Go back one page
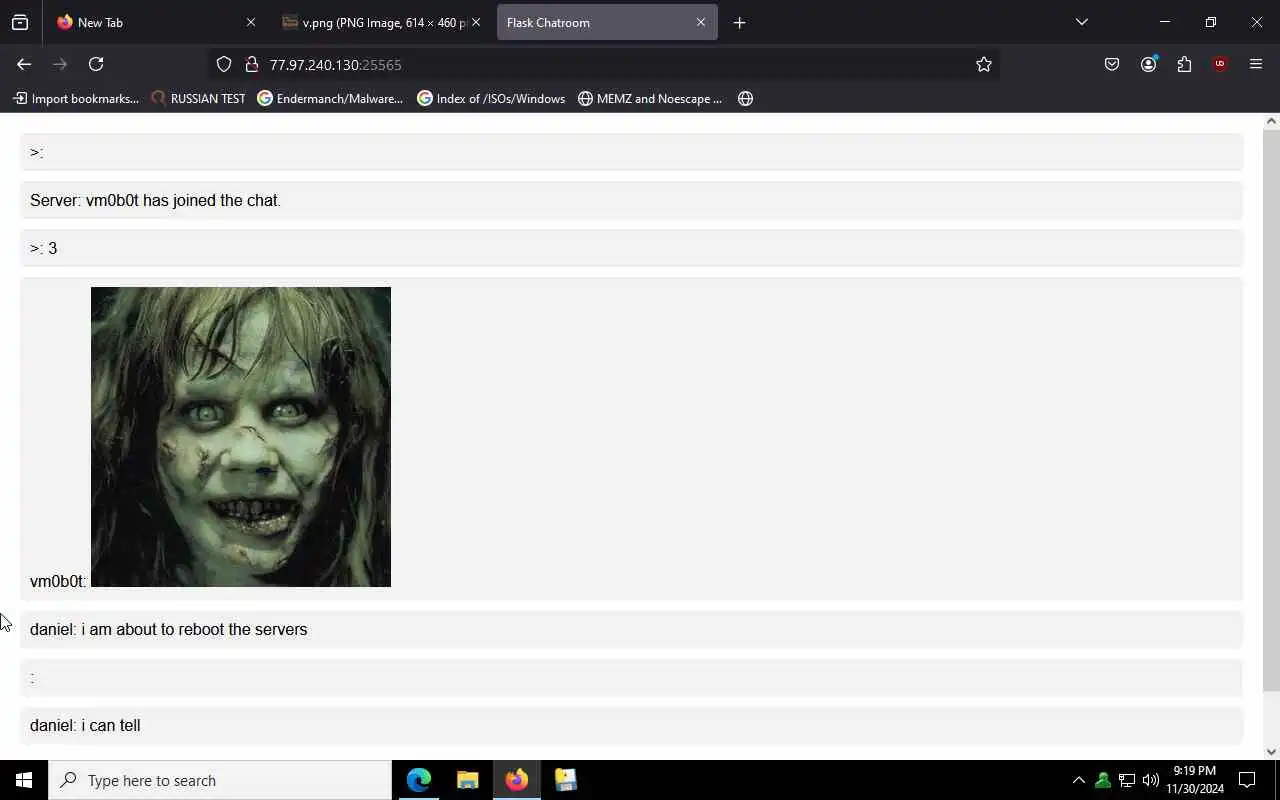The width and height of the screenshot is (1280, 800). coord(24,64)
